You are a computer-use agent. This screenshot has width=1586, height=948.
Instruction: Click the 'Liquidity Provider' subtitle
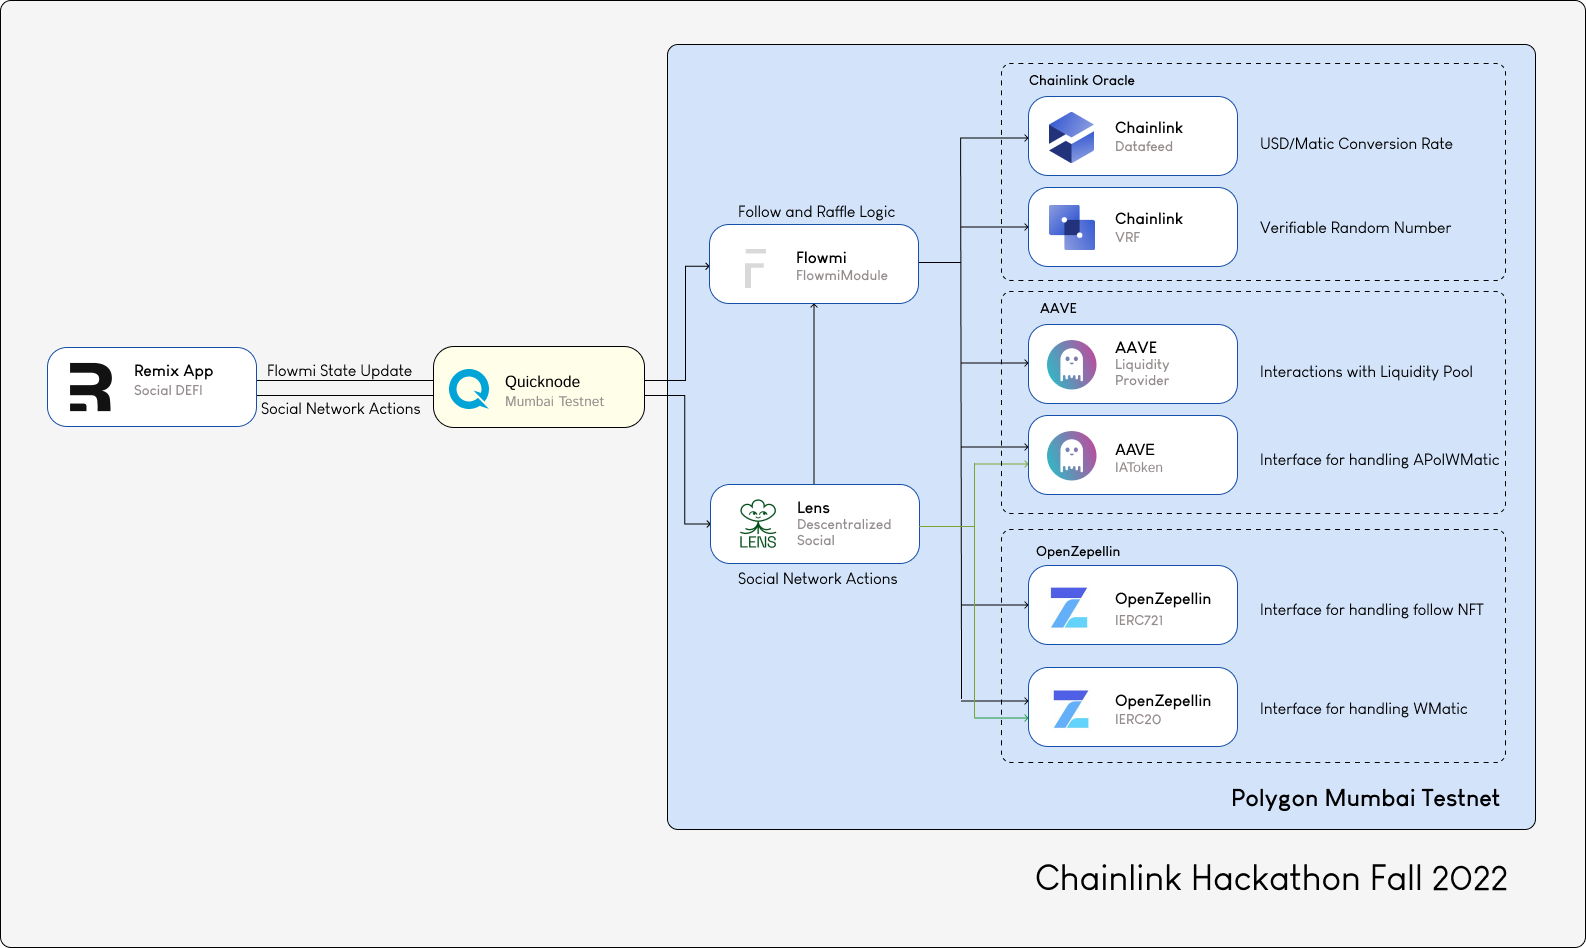pyautogui.click(x=1142, y=373)
